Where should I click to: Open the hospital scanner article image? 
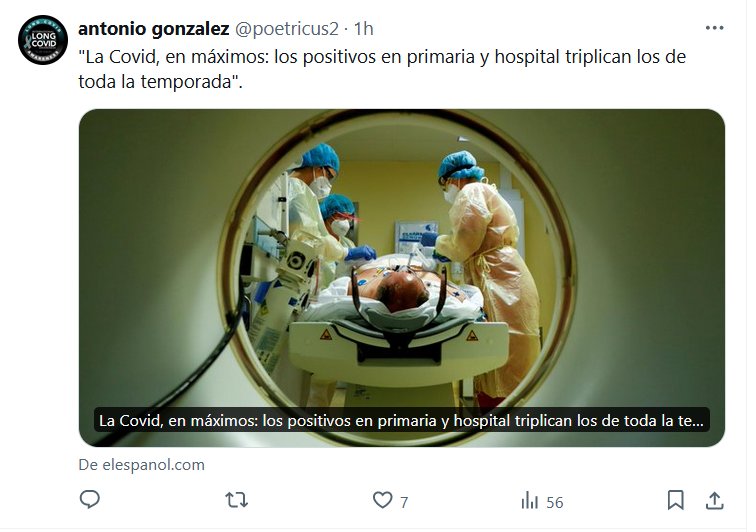pos(402,278)
